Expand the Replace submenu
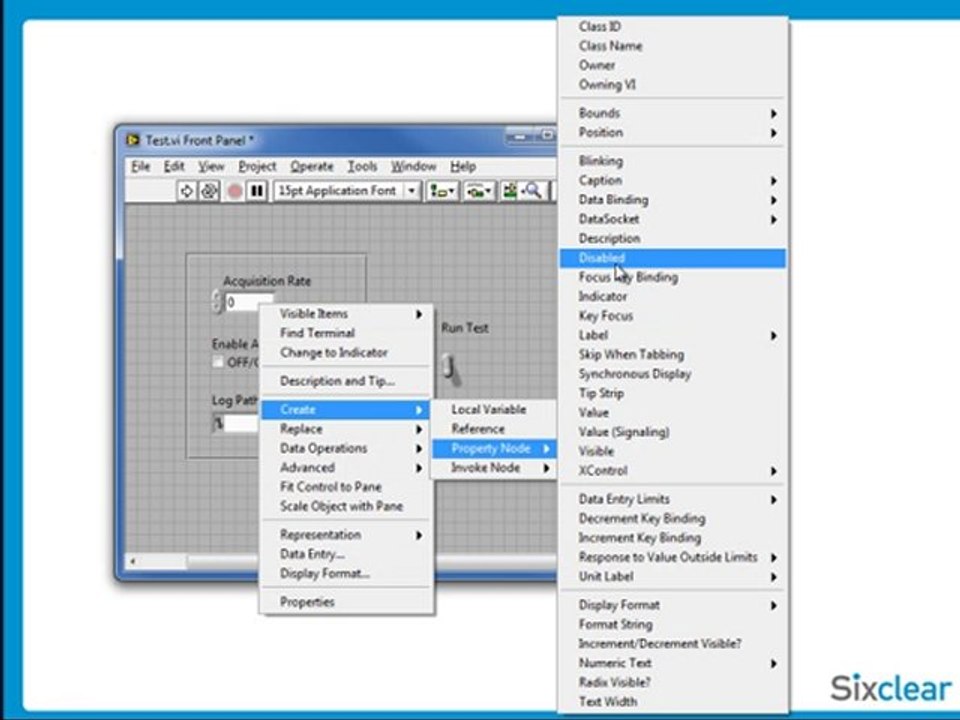Viewport: 960px width, 720px height. tap(347, 429)
